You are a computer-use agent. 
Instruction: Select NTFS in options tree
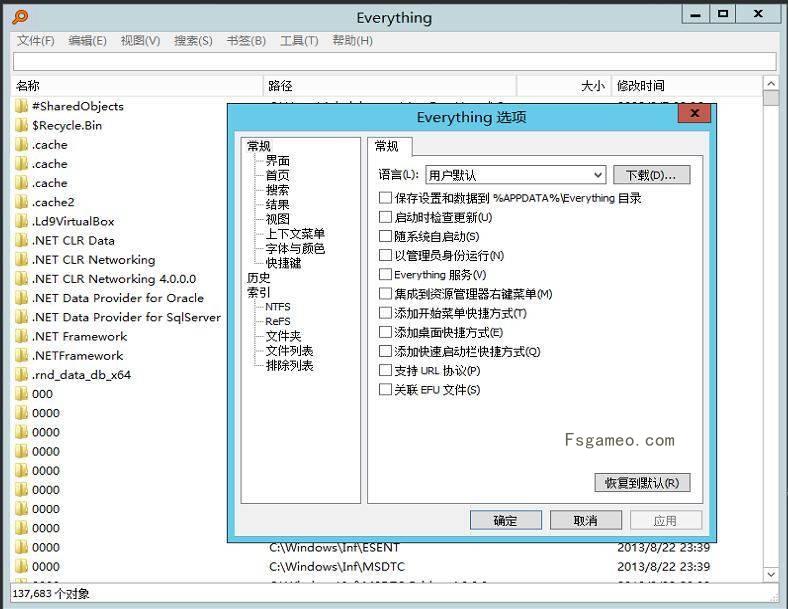pos(278,307)
